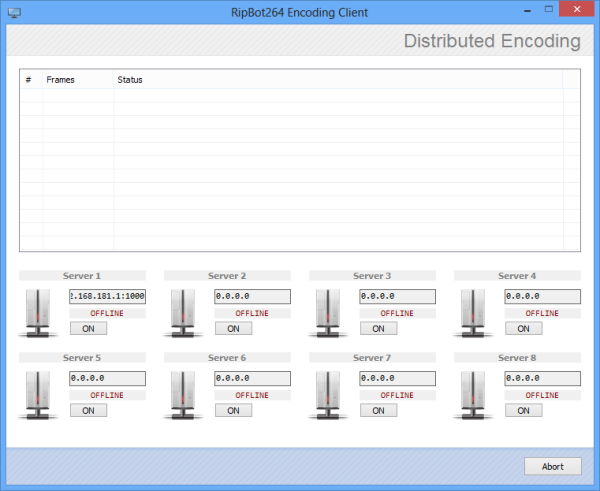Click the Frames column header
The width and height of the screenshot is (600, 491).
click(x=78, y=80)
